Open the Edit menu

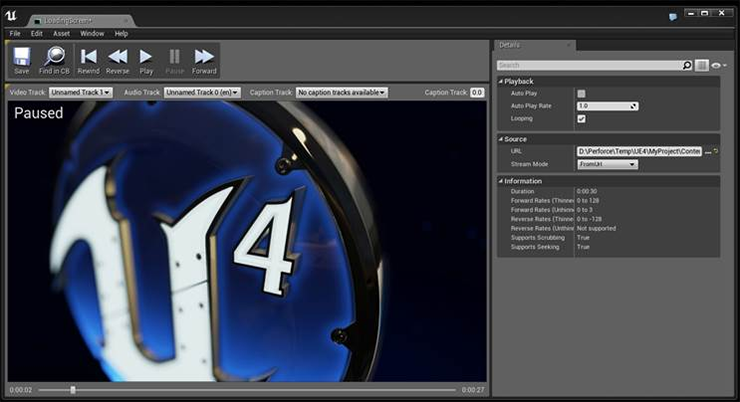pyautogui.click(x=37, y=34)
